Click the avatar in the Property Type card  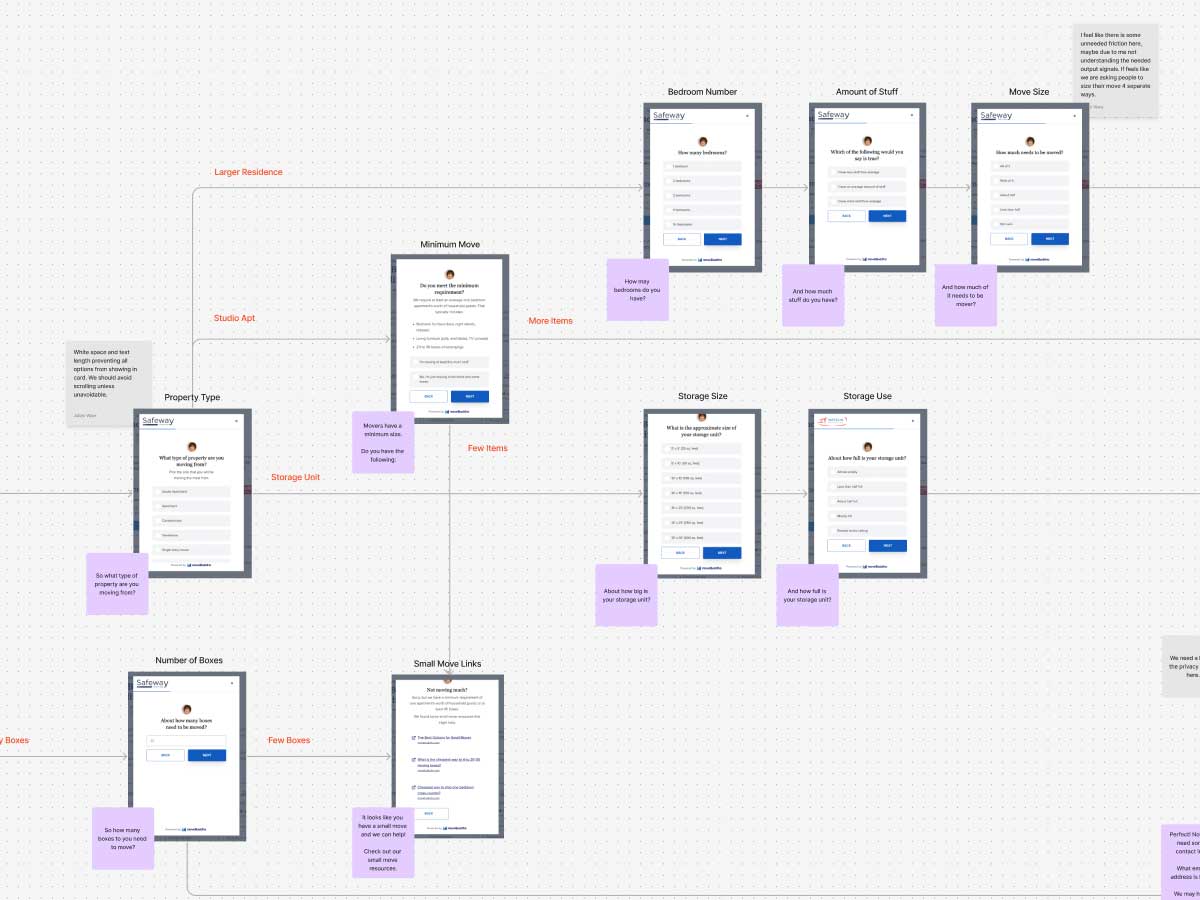pos(191,447)
